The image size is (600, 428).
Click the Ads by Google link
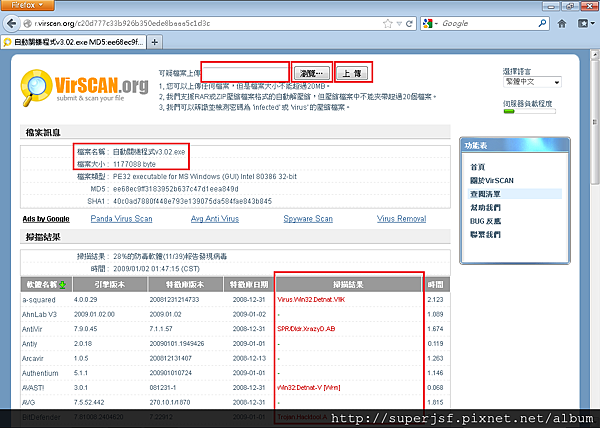[46, 219]
